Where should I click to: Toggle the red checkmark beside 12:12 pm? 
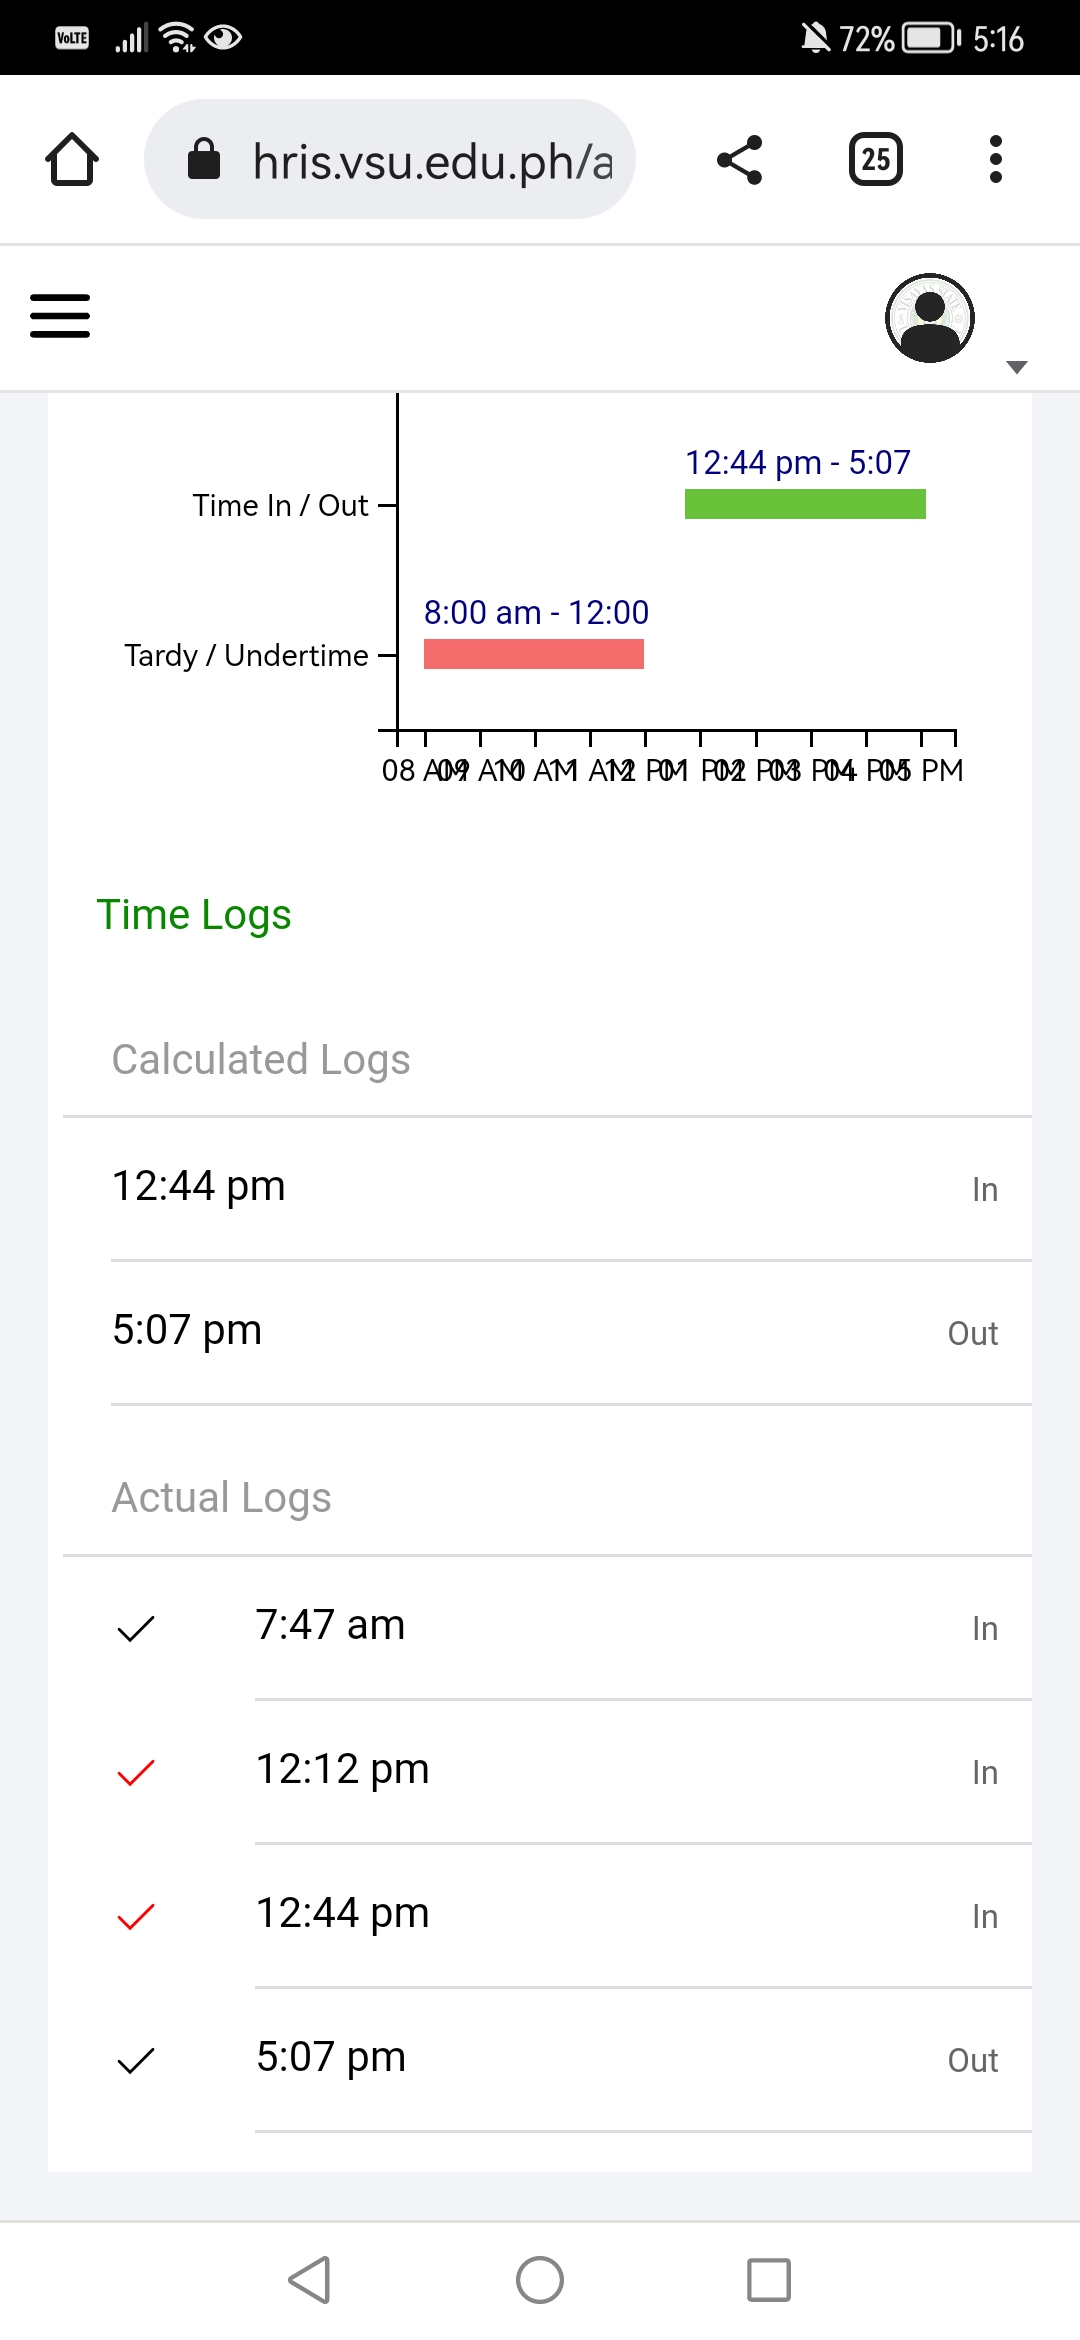click(x=136, y=1773)
